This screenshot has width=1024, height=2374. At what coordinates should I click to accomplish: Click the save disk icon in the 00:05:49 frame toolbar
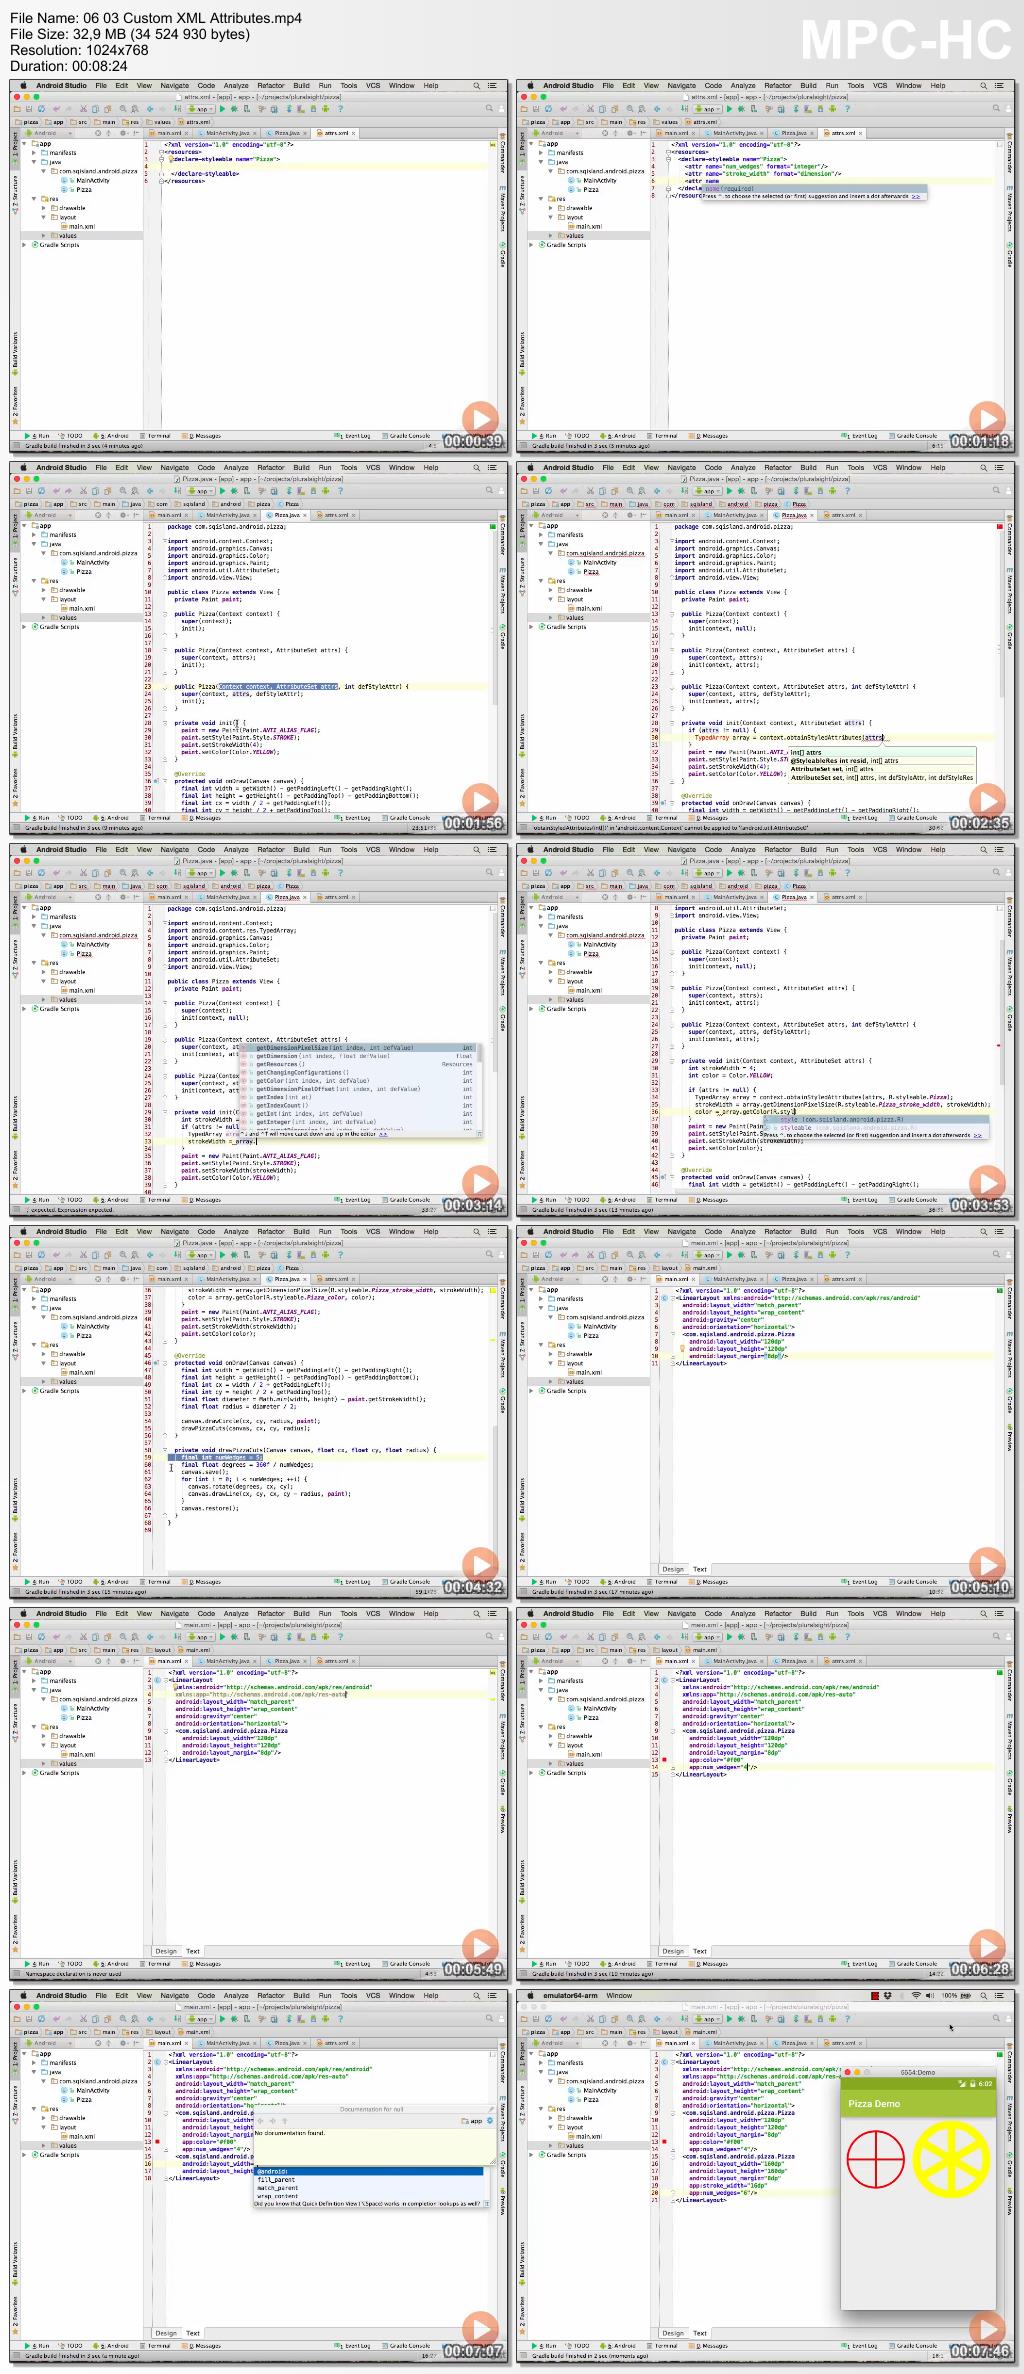pos(30,1637)
